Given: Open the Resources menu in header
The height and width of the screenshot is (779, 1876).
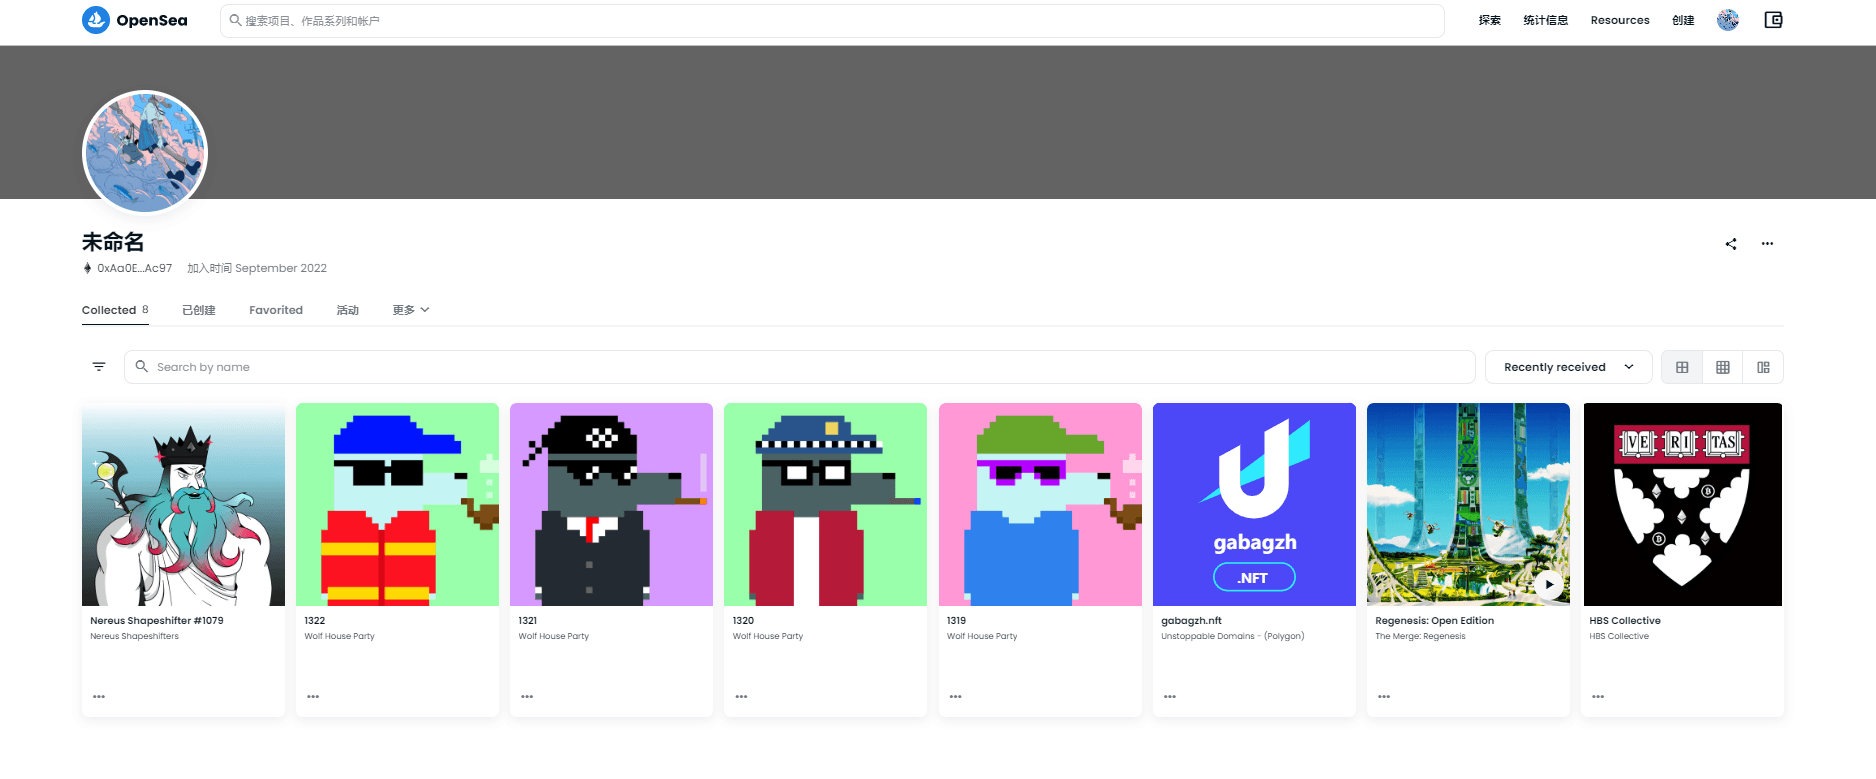Looking at the screenshot, I should coord(1620,20).
